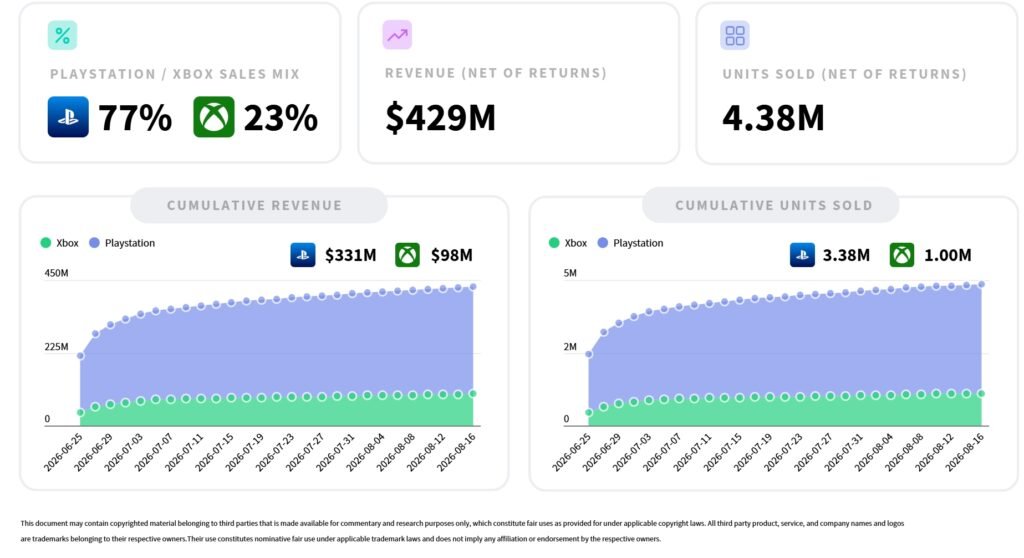Click the Xbox logo next to 1.00M
Viewport: 1024px width, 558px height.
(x=902, y=255)
